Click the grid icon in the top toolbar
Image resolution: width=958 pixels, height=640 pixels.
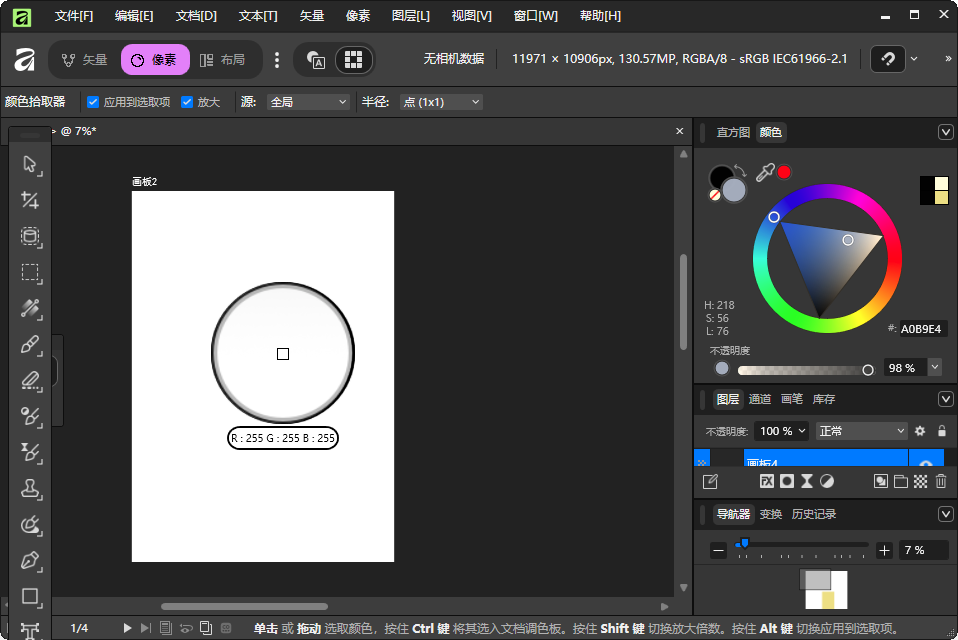[354, 59]
